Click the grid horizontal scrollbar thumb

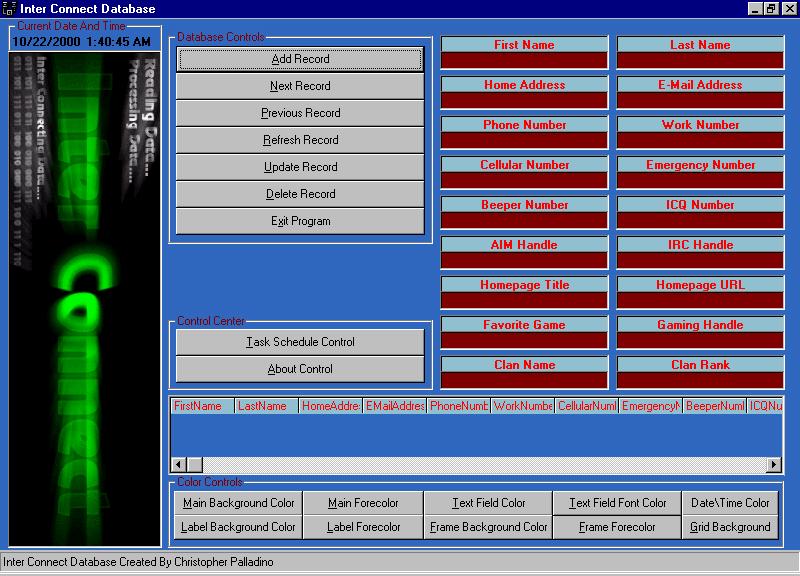195,465
